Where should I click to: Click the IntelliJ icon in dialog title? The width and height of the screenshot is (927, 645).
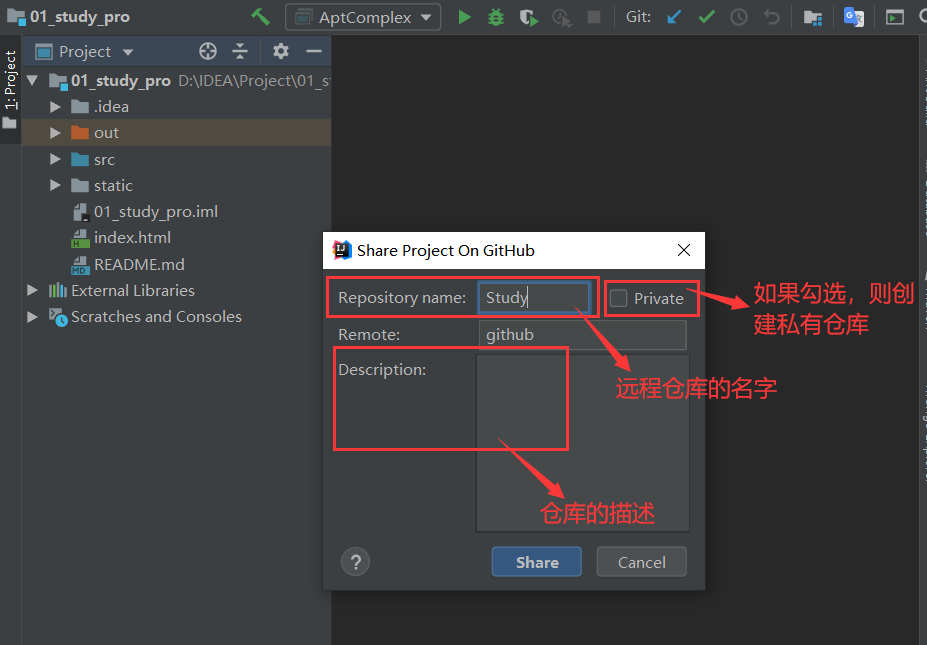click(342, 250)
